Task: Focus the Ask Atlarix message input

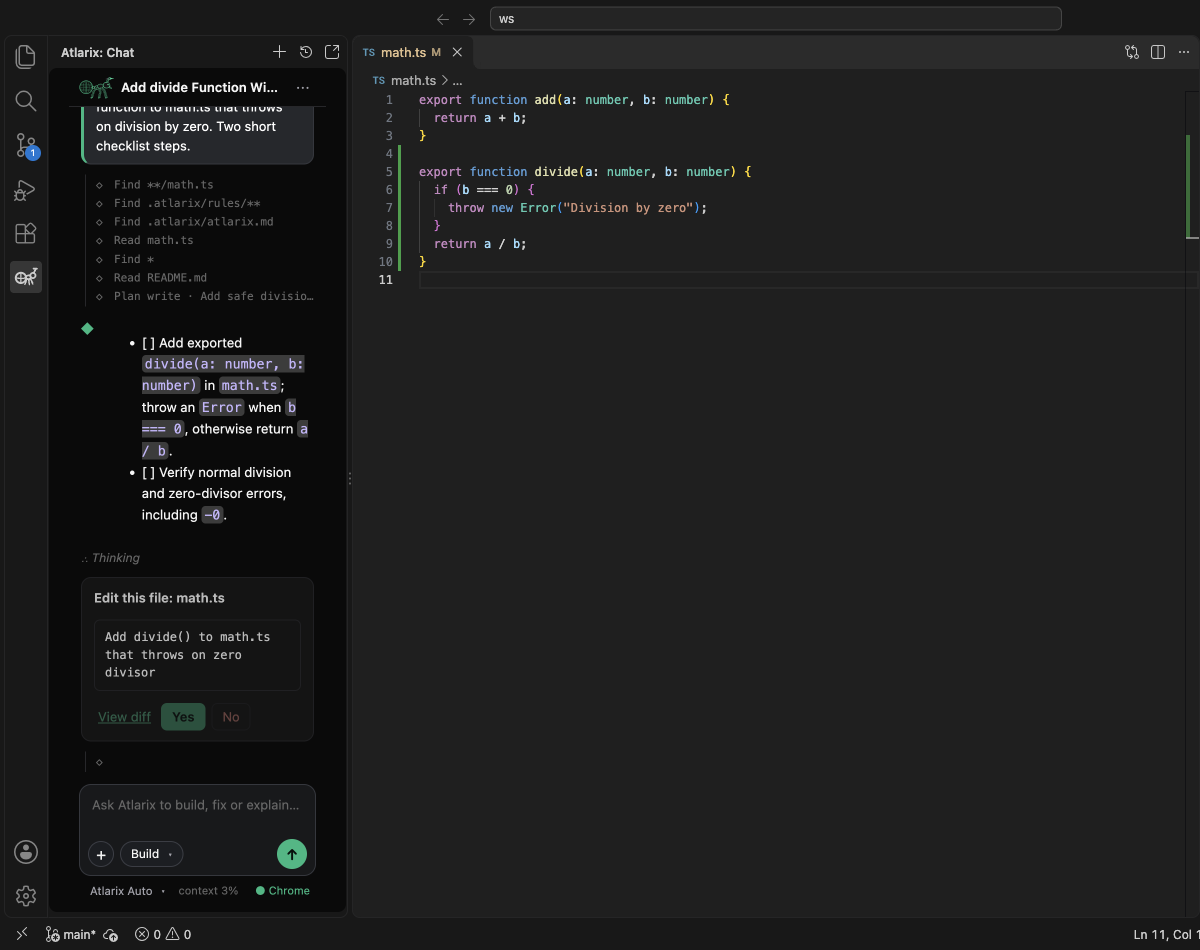Action: click(x=197, y=805)
